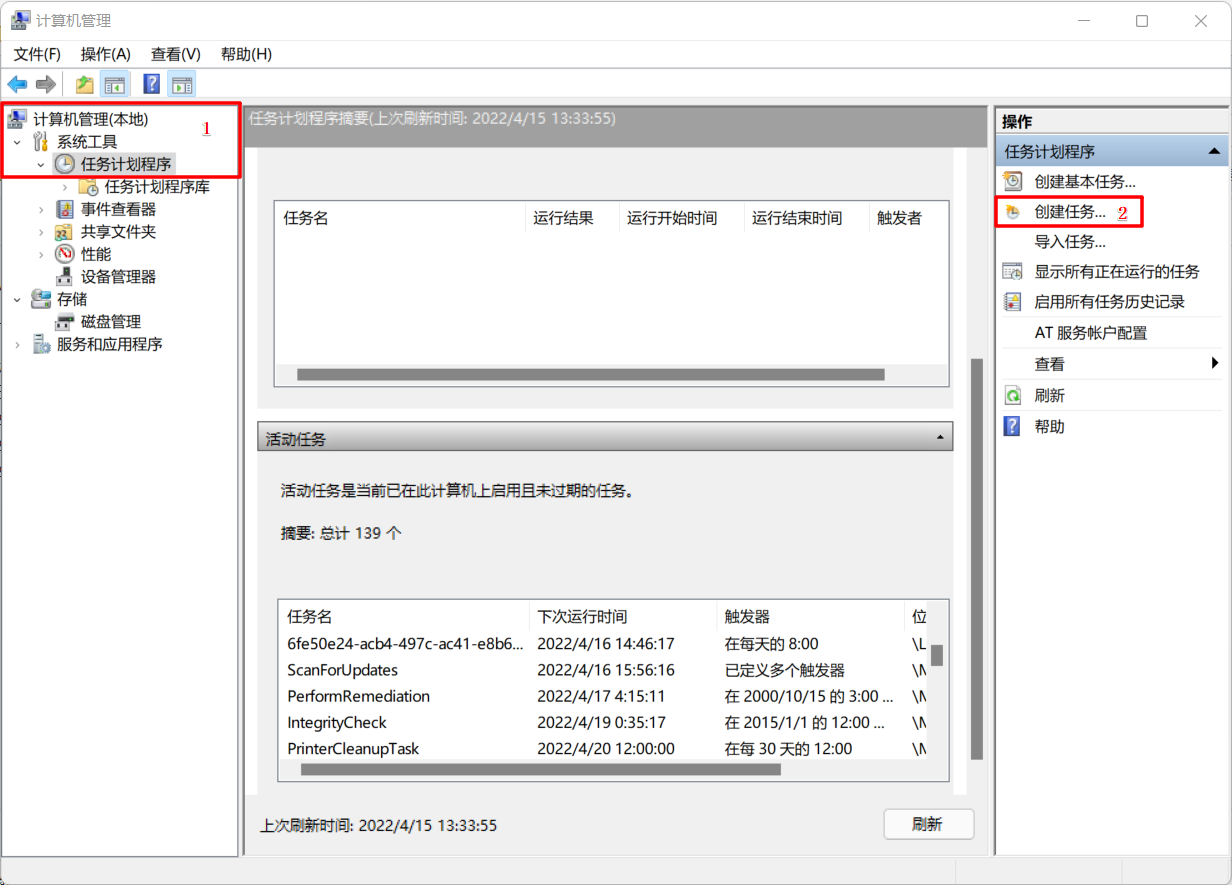1232x885 pixels.
Task: Click the 设备管理器 icon in tree
Action: tap(64, 277)
